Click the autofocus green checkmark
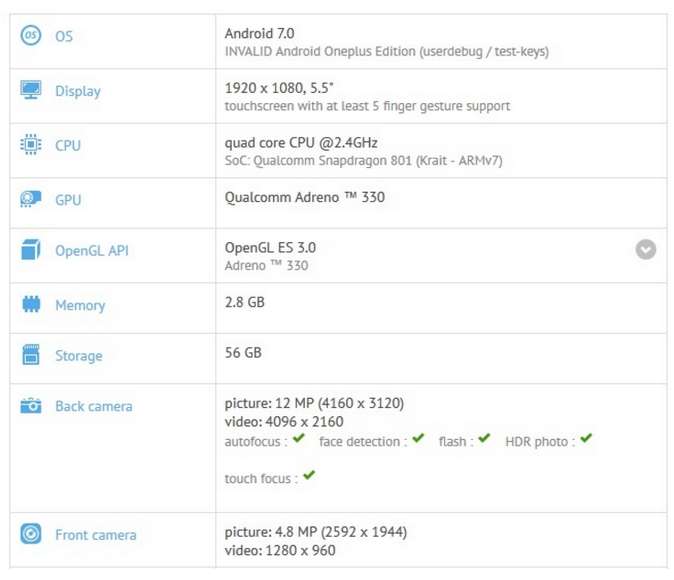Image resolution: width=674 pixels, height=580 pixels. [299, 439]
